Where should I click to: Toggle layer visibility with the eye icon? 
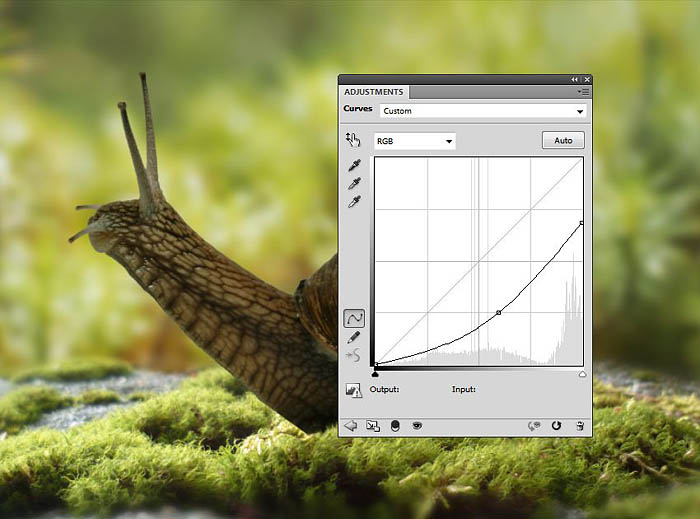pos(417,425)
